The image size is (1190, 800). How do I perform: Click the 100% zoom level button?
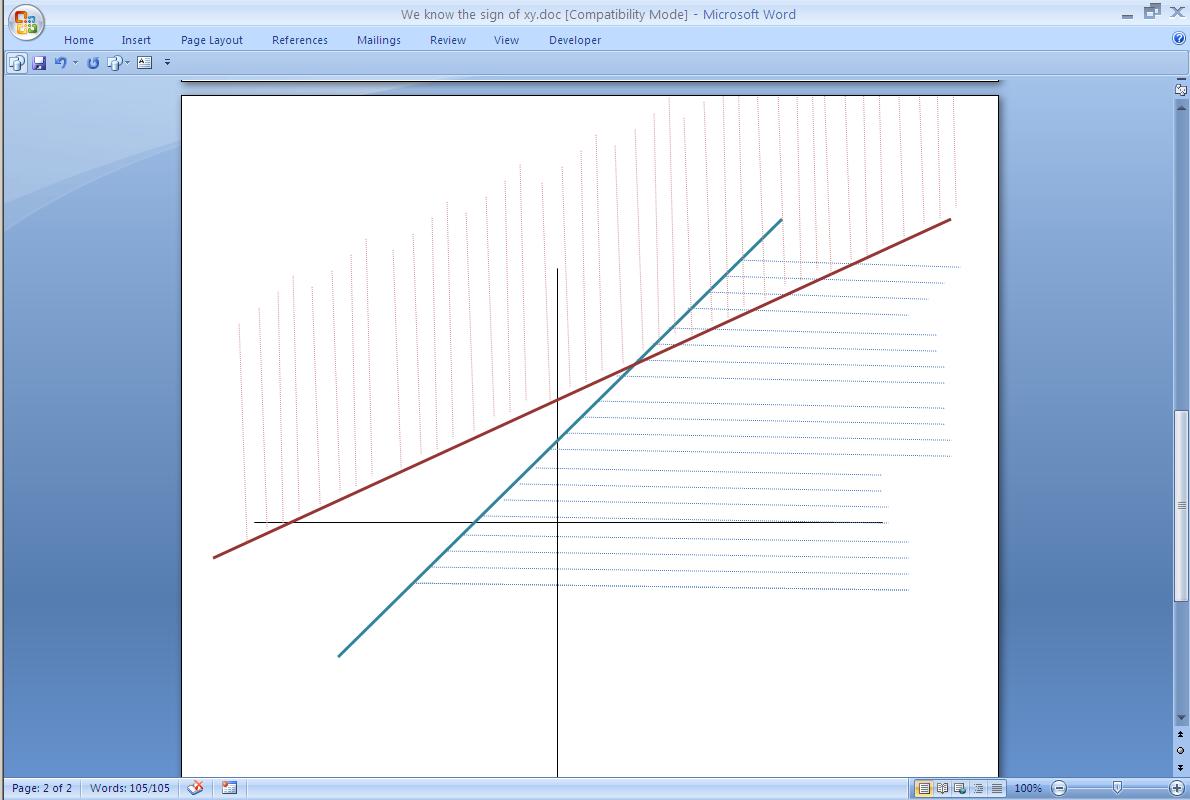pyautogui.click(x=1027, y=788)
